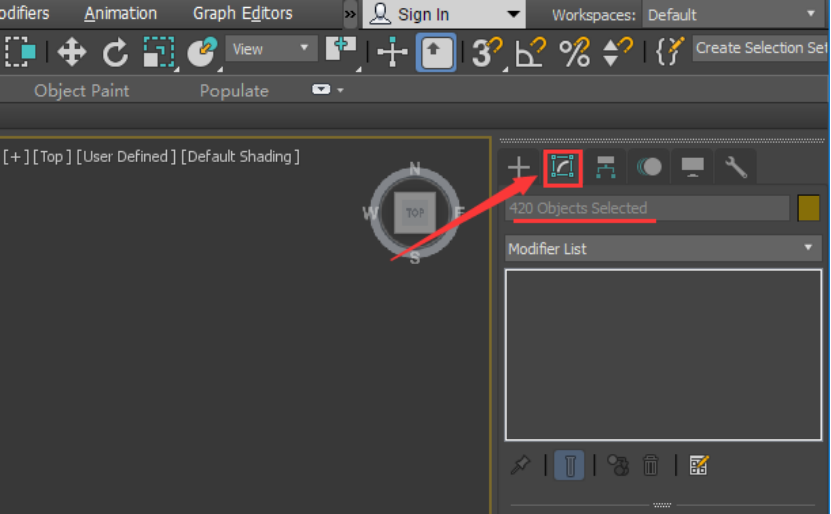Toggle the Percent Snap button
The height and width of the screenshot is (514, 831).
(574, 52)
